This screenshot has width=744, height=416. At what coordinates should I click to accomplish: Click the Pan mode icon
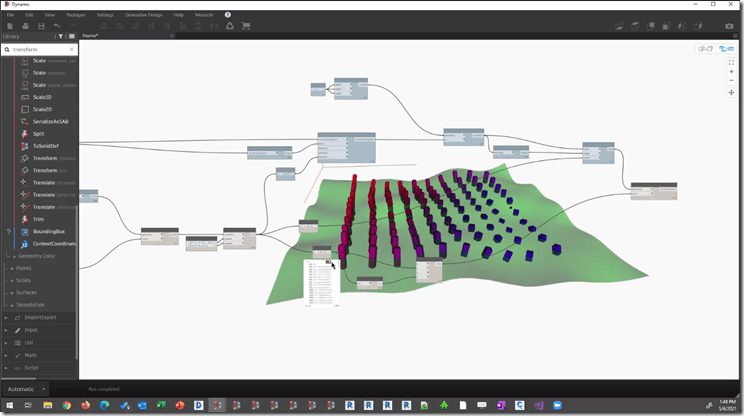732,92
